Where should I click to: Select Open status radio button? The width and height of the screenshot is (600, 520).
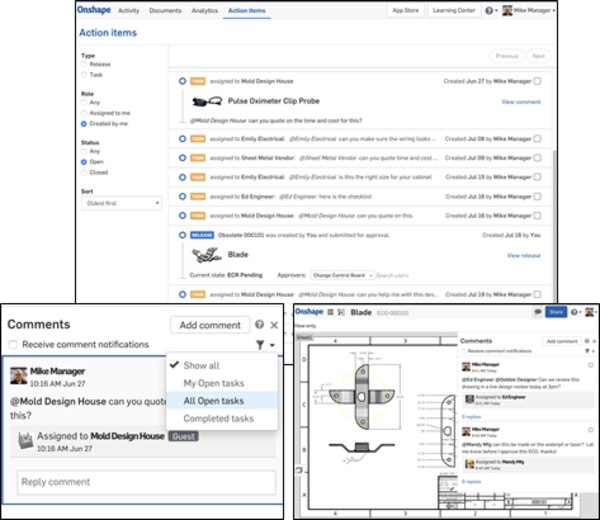pyautogui.click(x=84, y=162)
